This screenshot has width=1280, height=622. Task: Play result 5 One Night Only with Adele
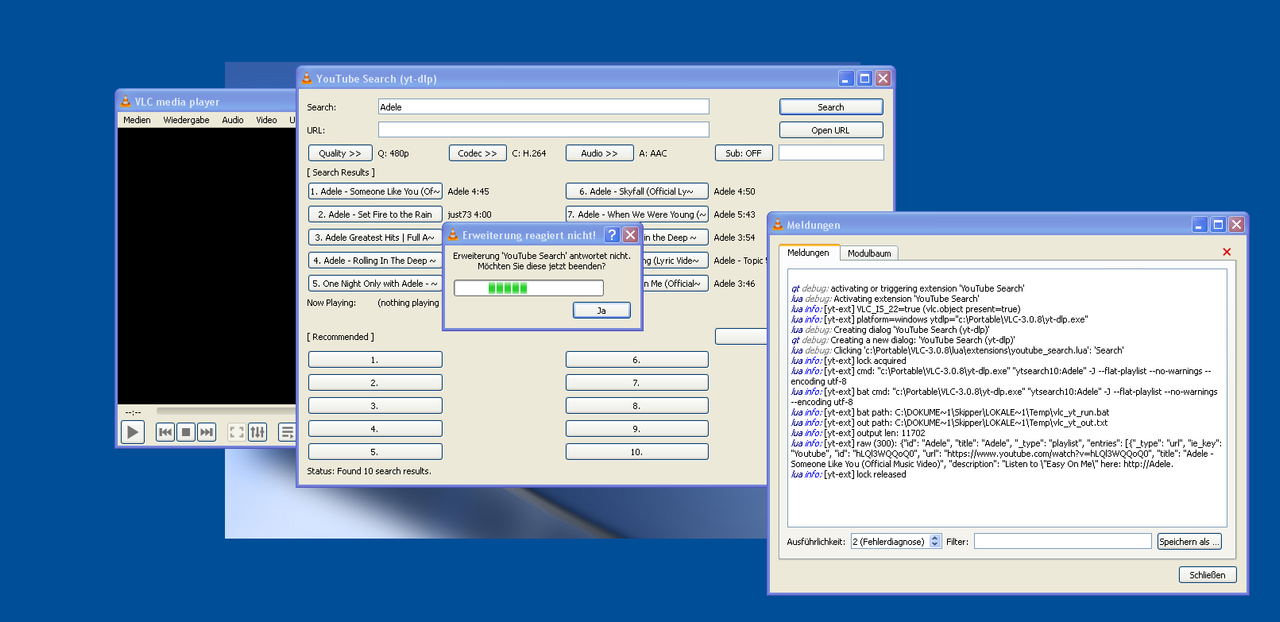coord(375,283)
